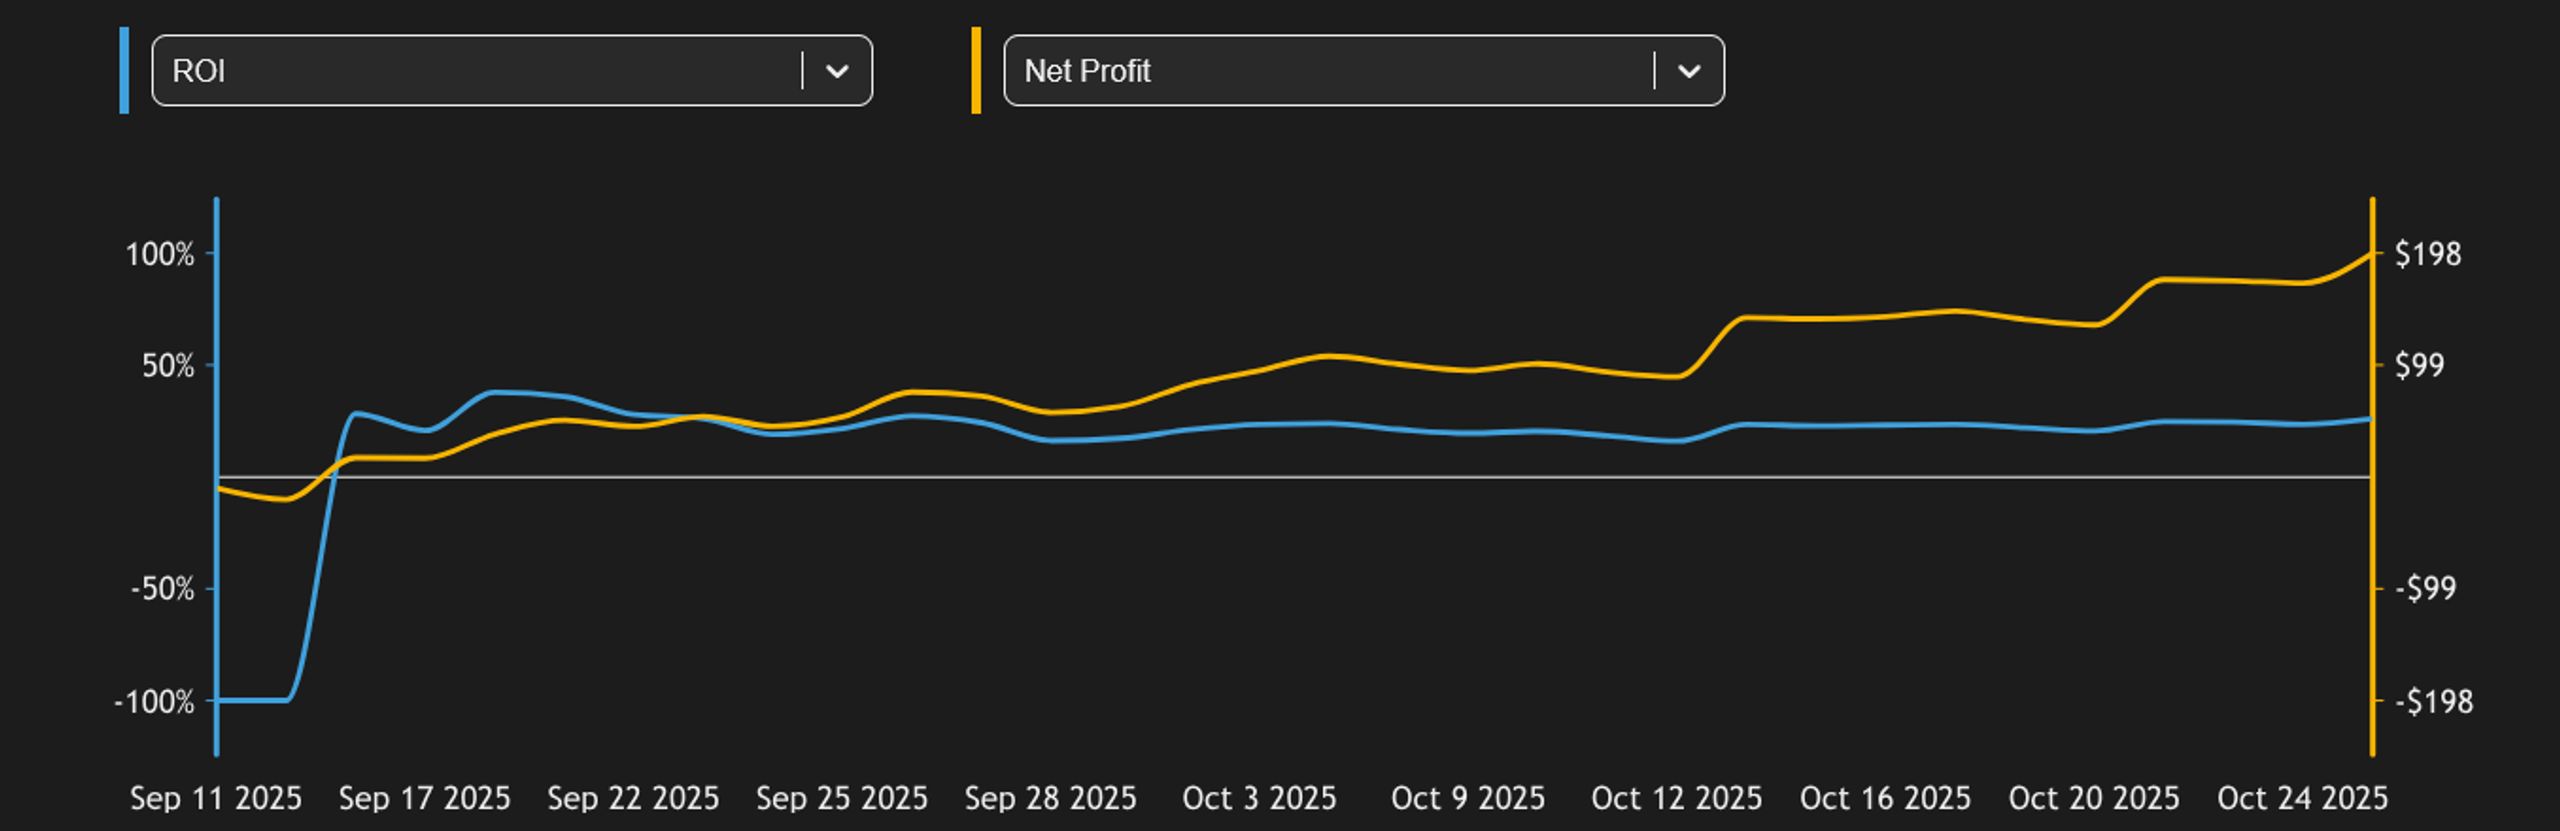Click the 100% label on ROI axis
The height and width of the screenshot is (831, 2560).
pos(160,254)
